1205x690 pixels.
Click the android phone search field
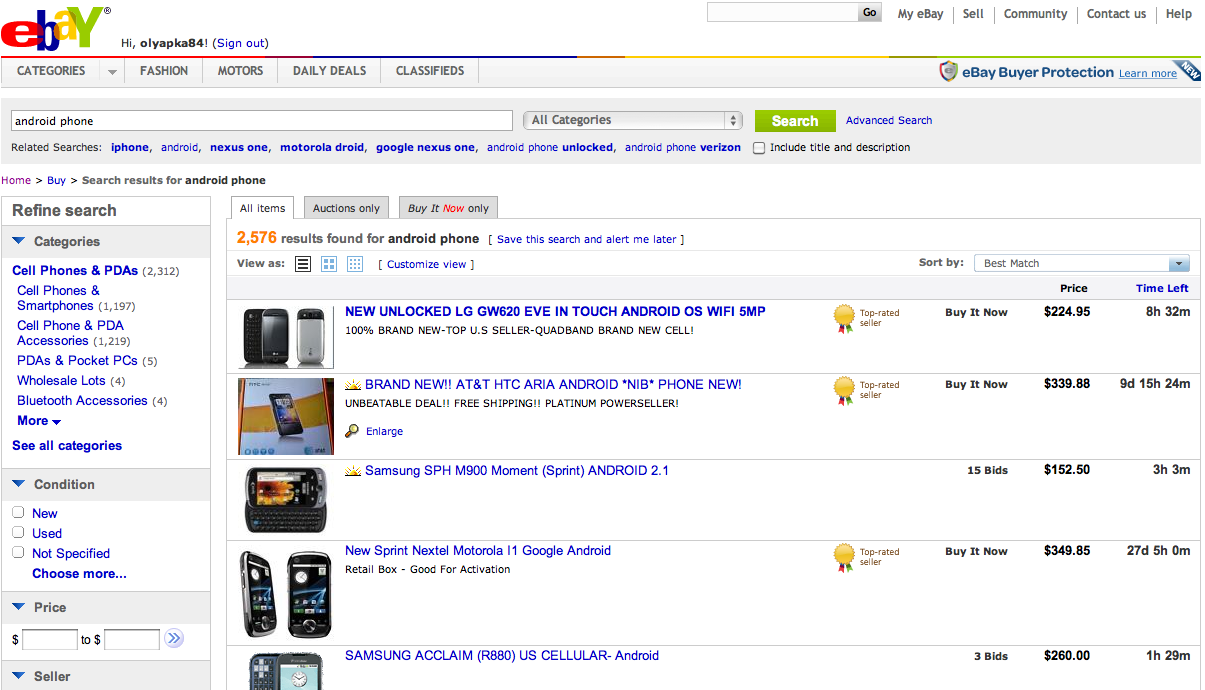coord(261,121)
